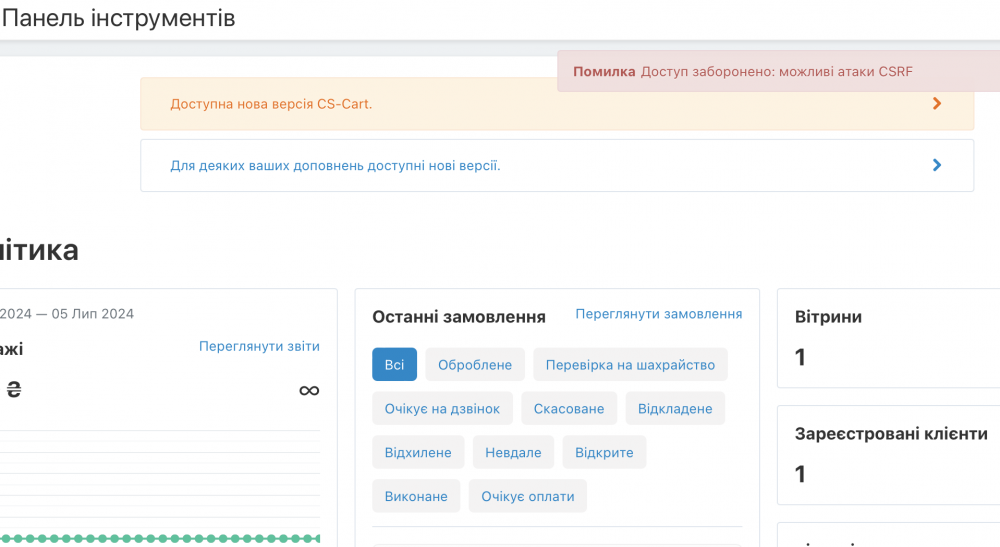Click the infinity symbol in sales panel

click(x=309, y=390)
